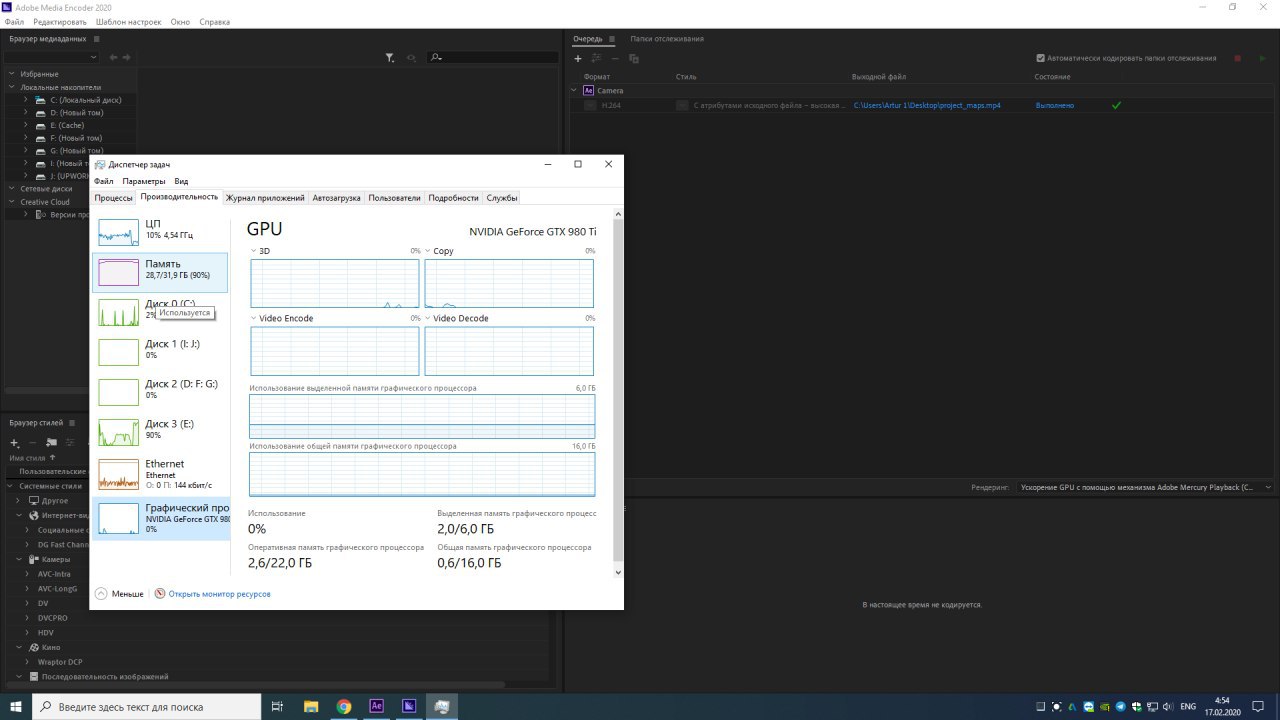The height and width of the screenshot is (720, 1280).
Task: Click the forward arrow in Media Browser
Action: (127, 58)
